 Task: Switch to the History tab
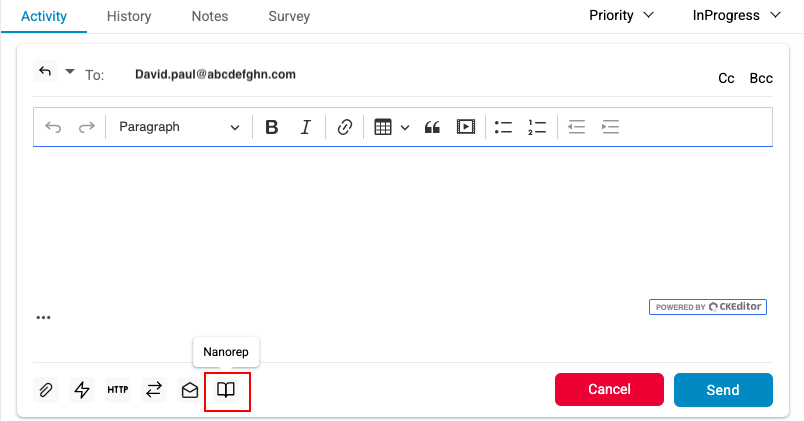(129, 16)
